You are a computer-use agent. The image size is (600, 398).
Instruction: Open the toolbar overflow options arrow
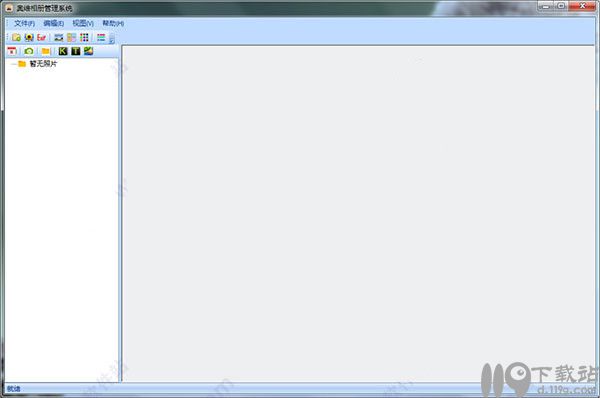pyautogui.click(x=112, y=39)
